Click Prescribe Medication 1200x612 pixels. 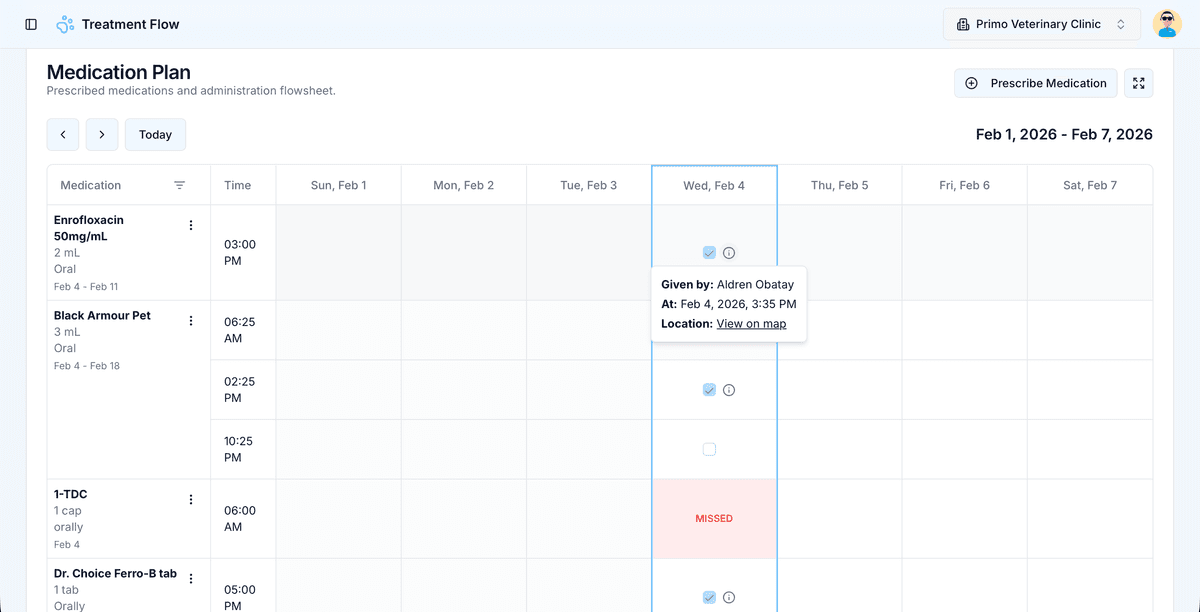(1035, 83)
